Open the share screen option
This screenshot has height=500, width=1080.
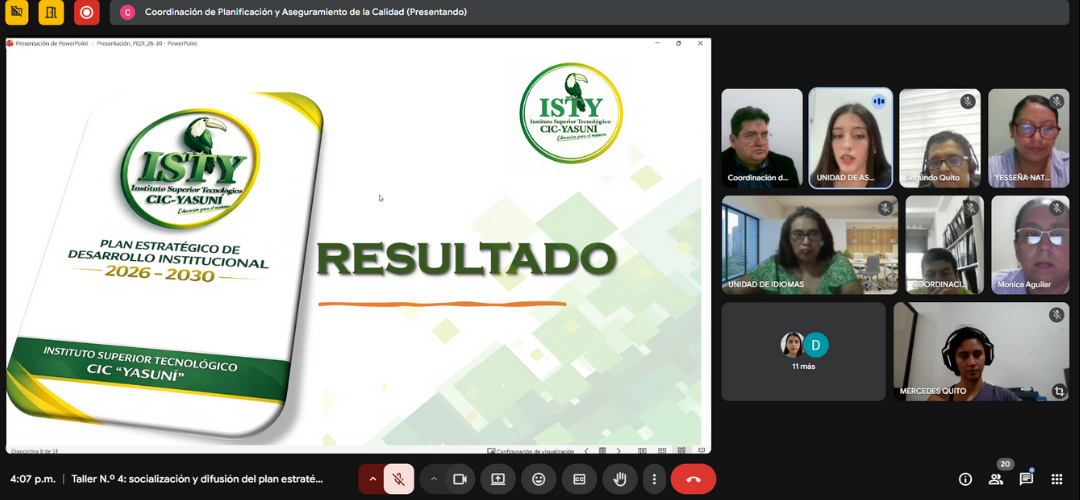coord(498,479)
